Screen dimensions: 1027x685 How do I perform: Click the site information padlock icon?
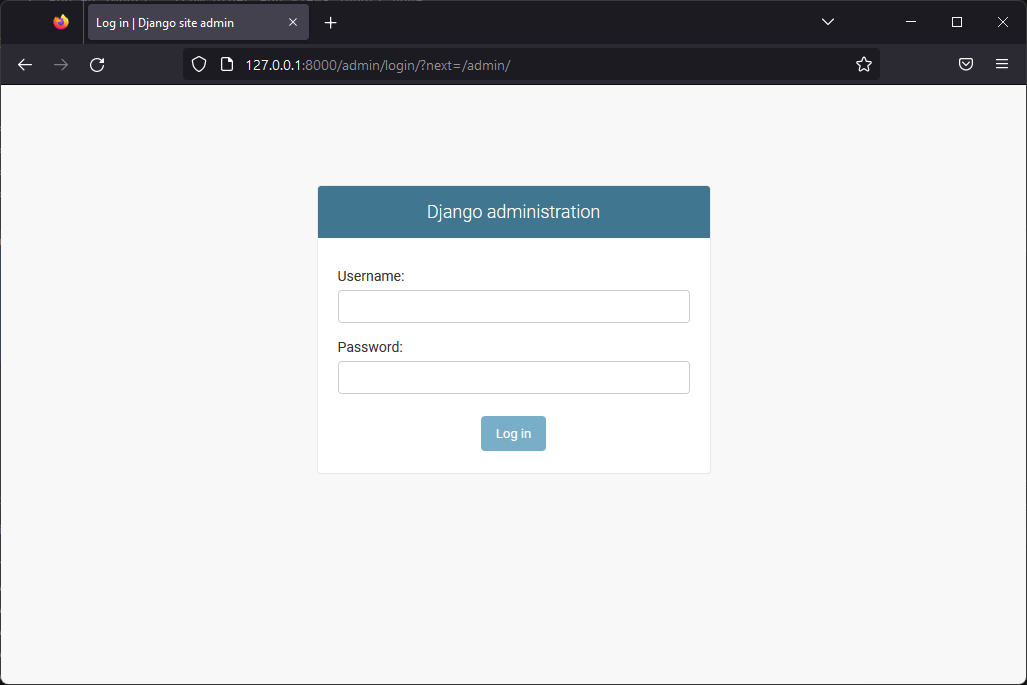pyautogui.click(x=225, y=64)
